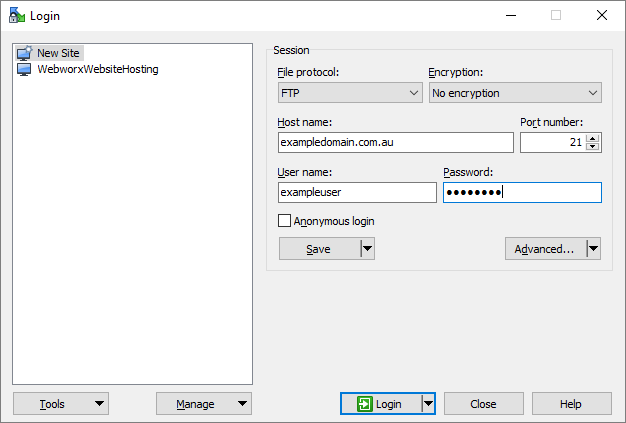Open the Tools menu button
Viewport: 626px width, 423px height.
click(61, 404)
